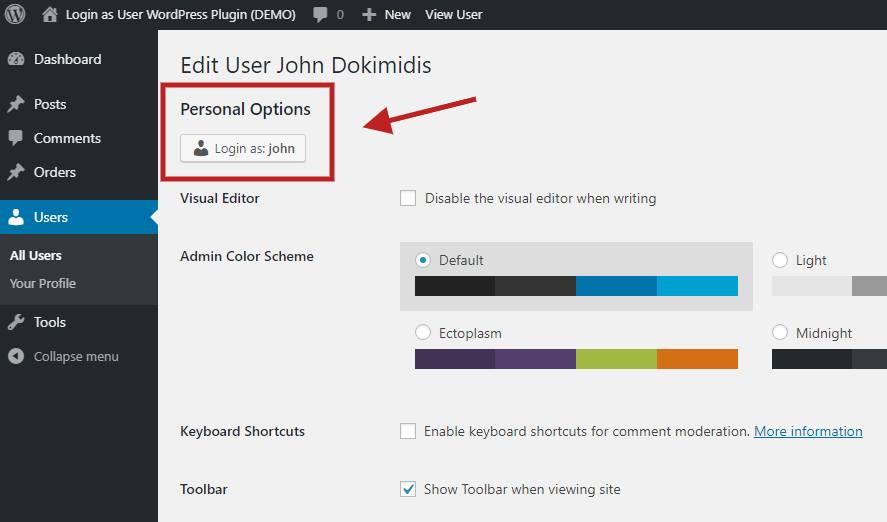Click the Collapse menu arrow icon
Screen dimensions: 887x522
(16, 356)
